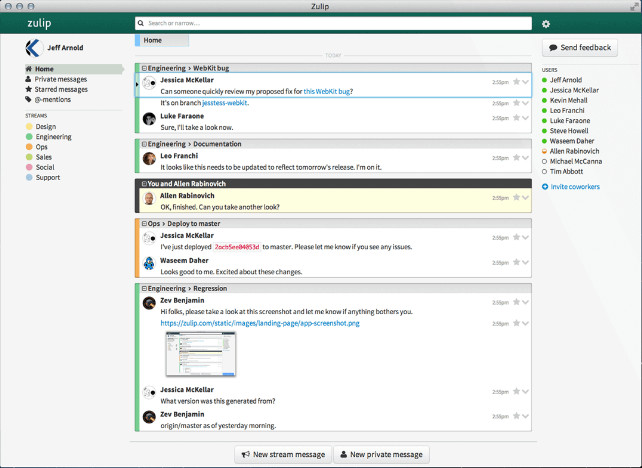Click Waseem Daher's blue avatar
642x468 pixels.
tap(149, 263)
